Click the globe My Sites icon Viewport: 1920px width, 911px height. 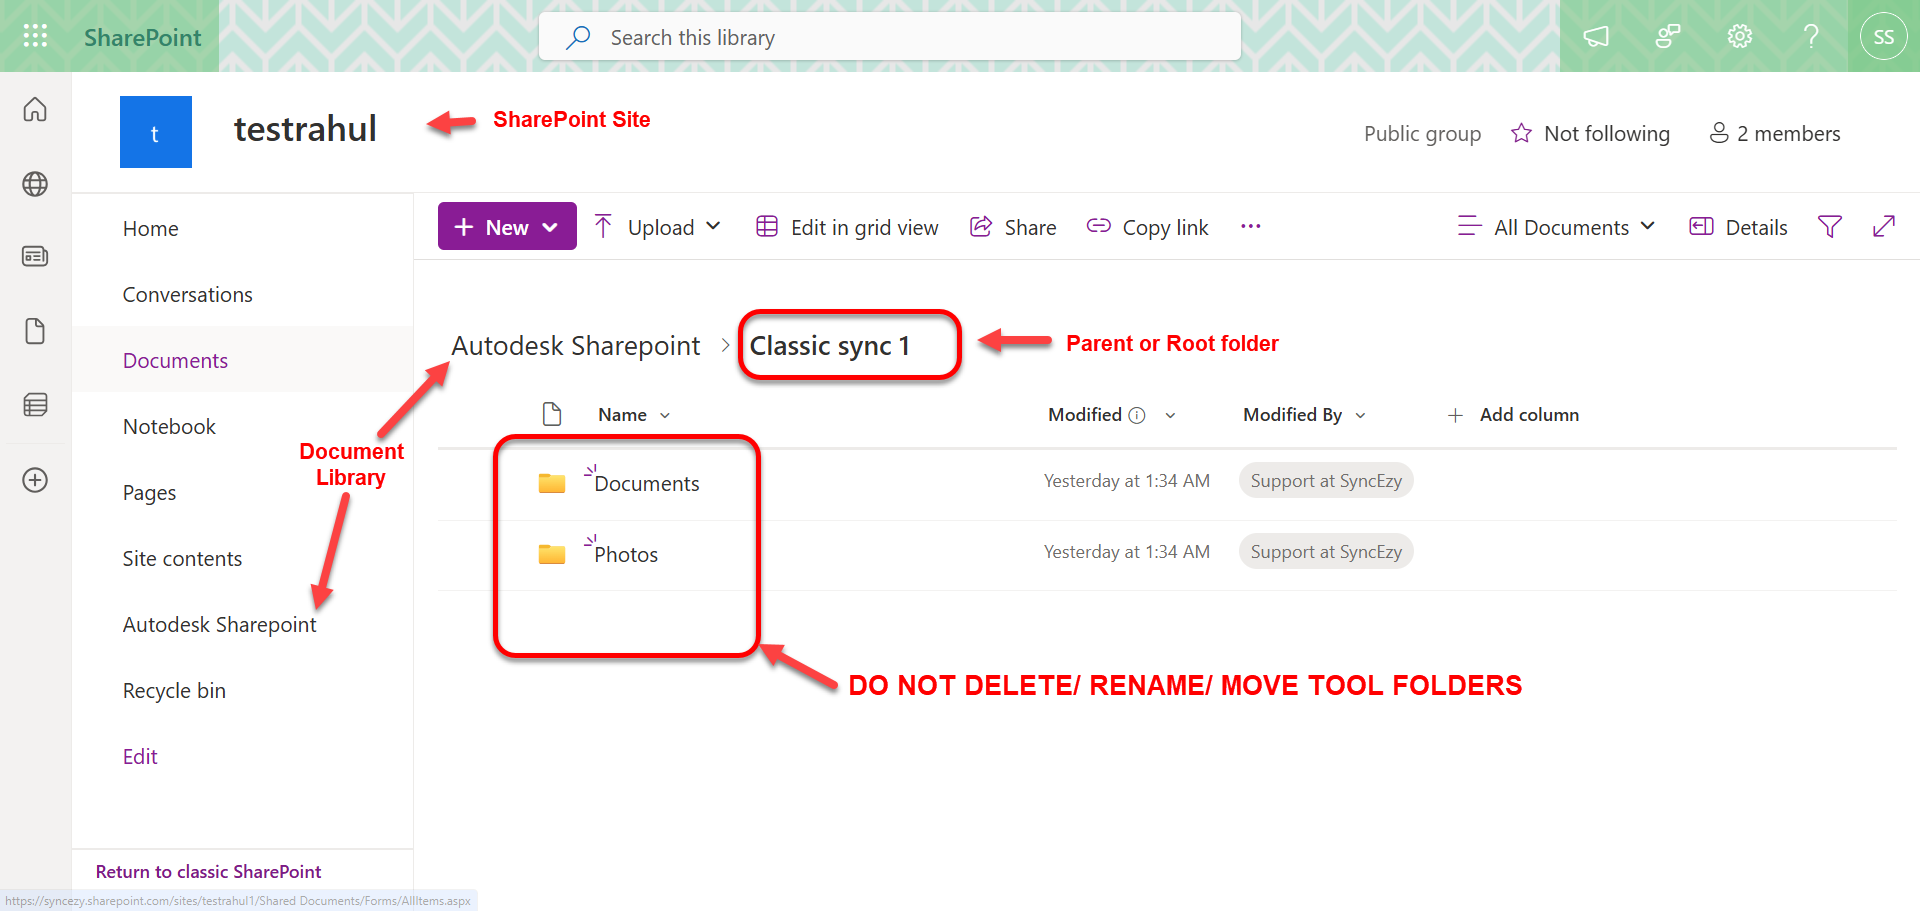pos(35,184)
